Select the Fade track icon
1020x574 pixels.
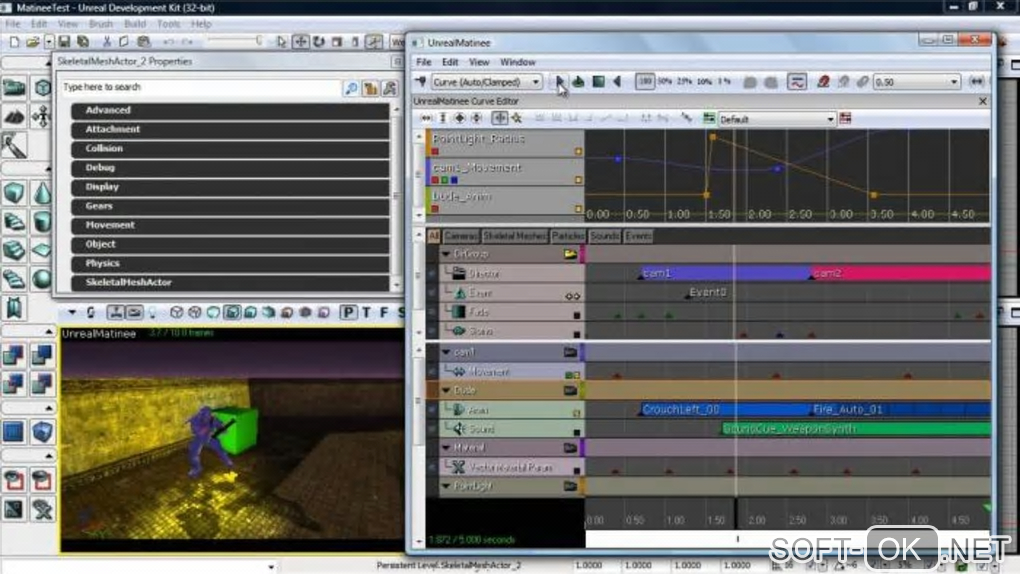(459, 312)
